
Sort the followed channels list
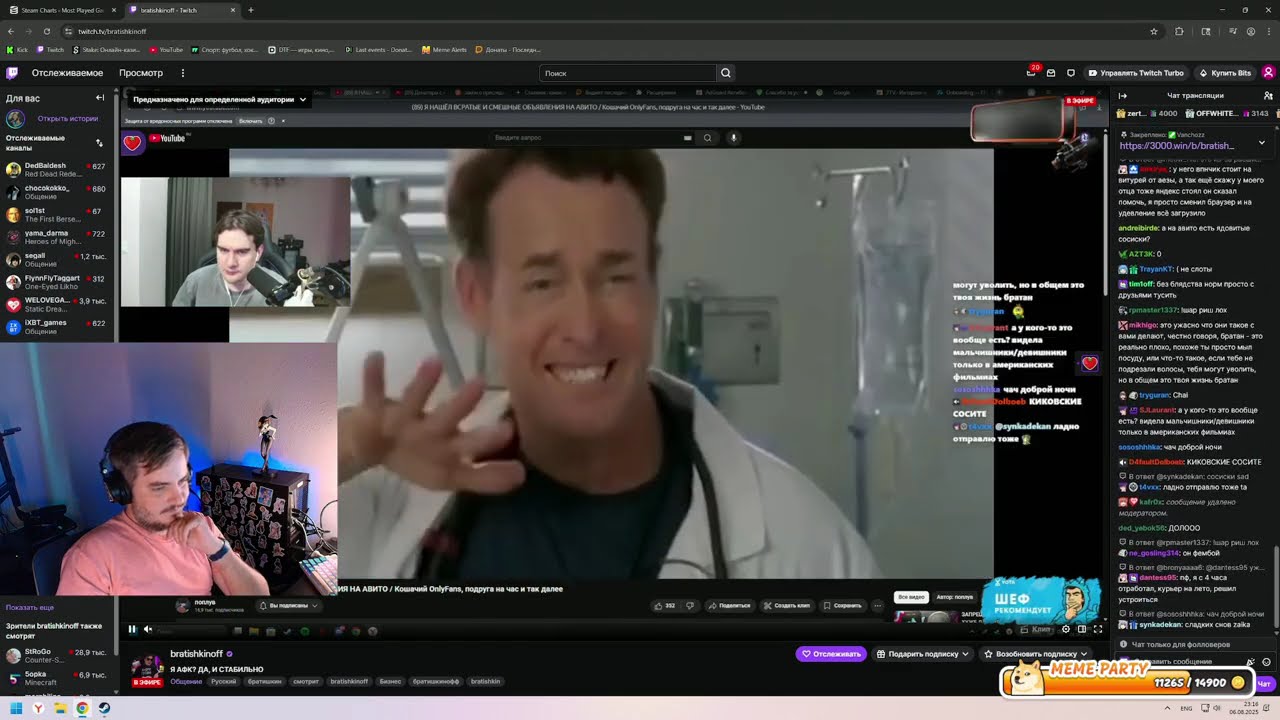click(x=99, y=142)
